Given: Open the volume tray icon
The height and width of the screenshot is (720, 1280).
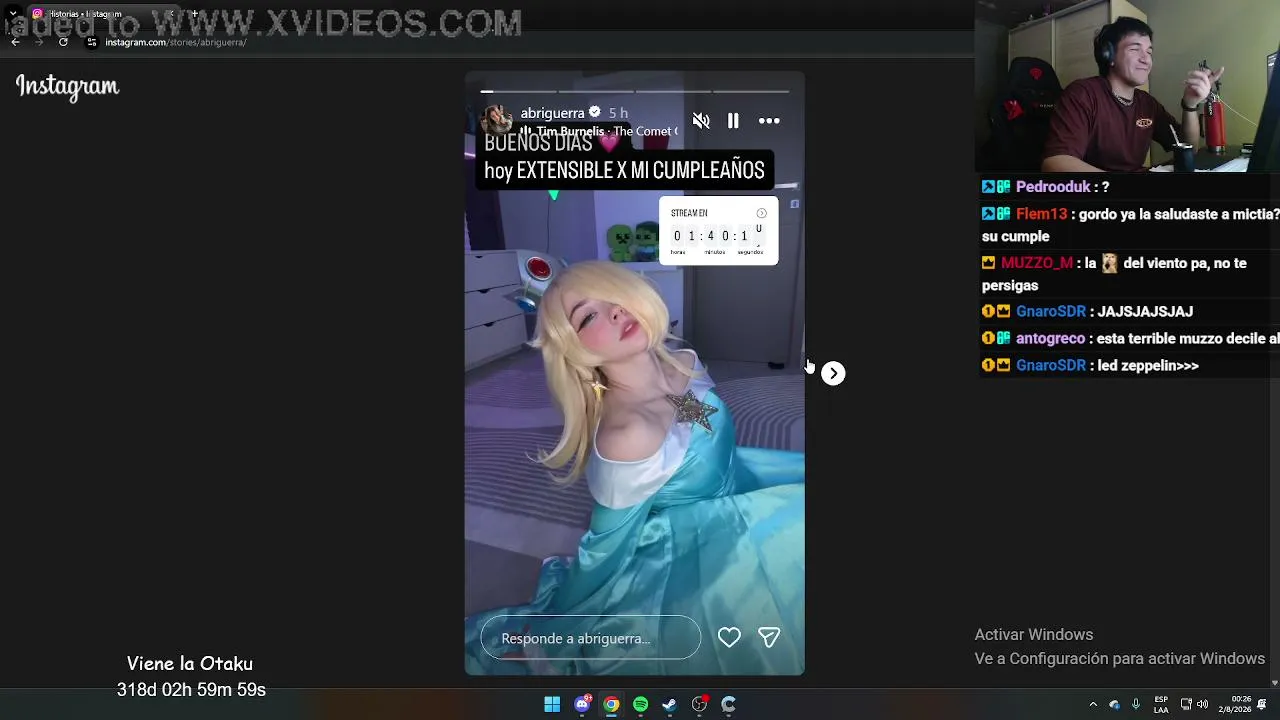Looking at the screenshot, I should (1202, 704).
